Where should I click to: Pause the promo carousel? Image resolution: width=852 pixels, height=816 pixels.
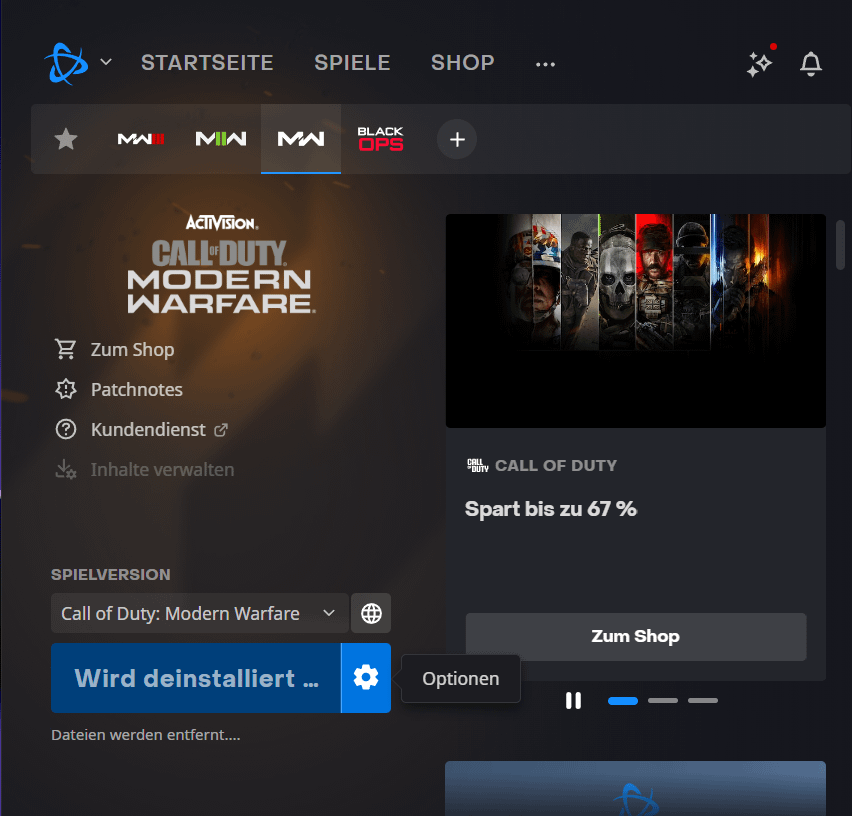pyautogui.click(x=573, y=700)
